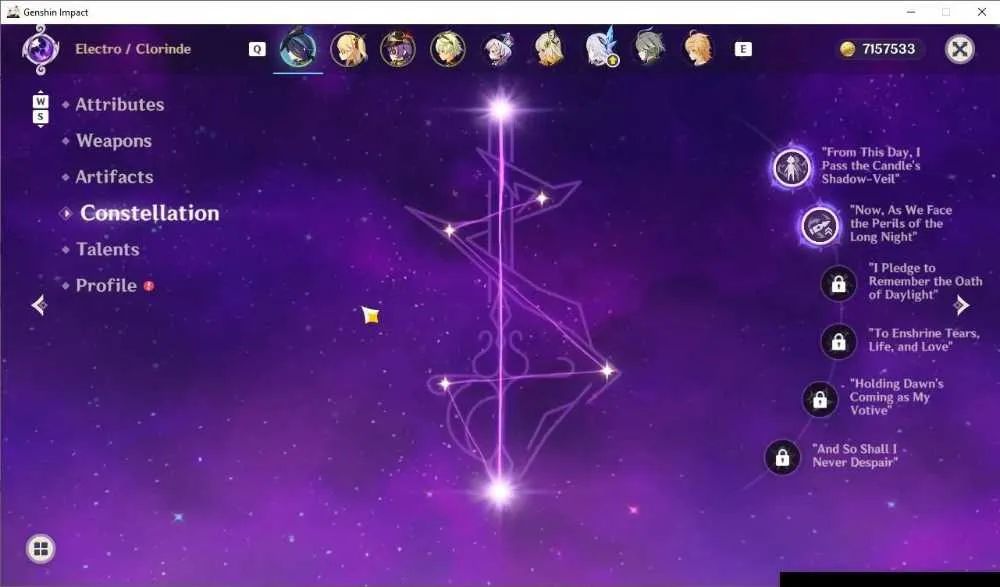
Task: Open the Attributes menu
Action: click(119, 105)
